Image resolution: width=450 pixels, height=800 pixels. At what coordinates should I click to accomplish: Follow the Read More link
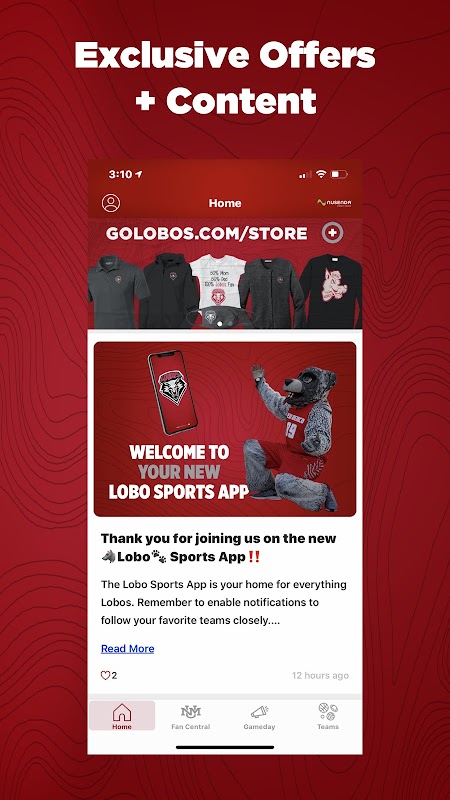click(x=128, y=648)
